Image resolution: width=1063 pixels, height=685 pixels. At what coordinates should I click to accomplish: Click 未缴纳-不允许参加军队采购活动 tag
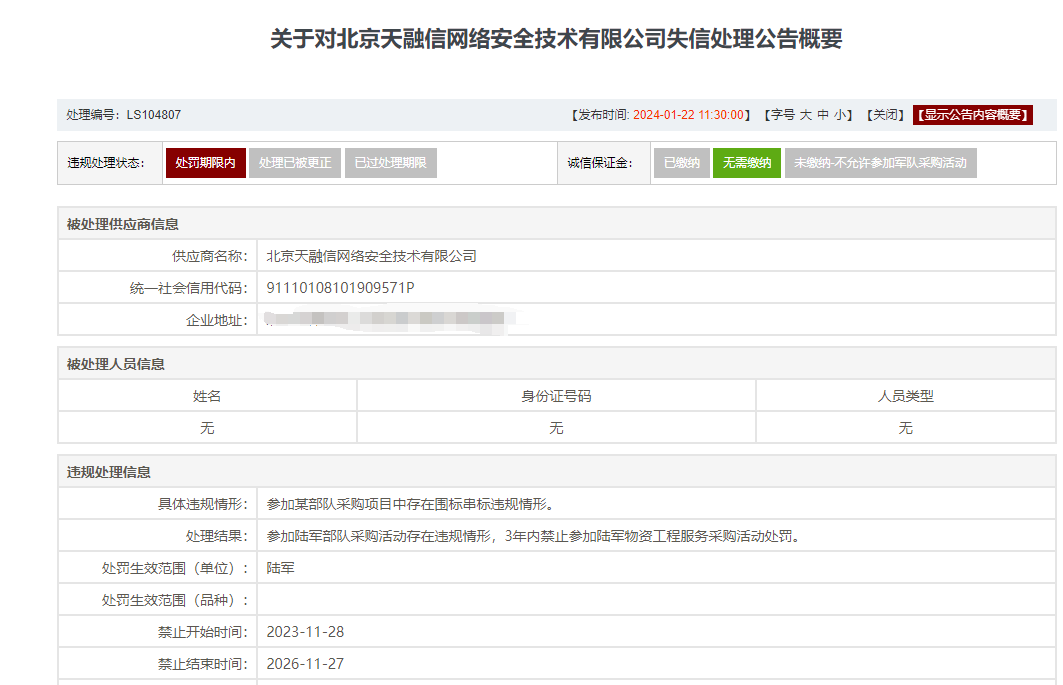click(881, 163)
